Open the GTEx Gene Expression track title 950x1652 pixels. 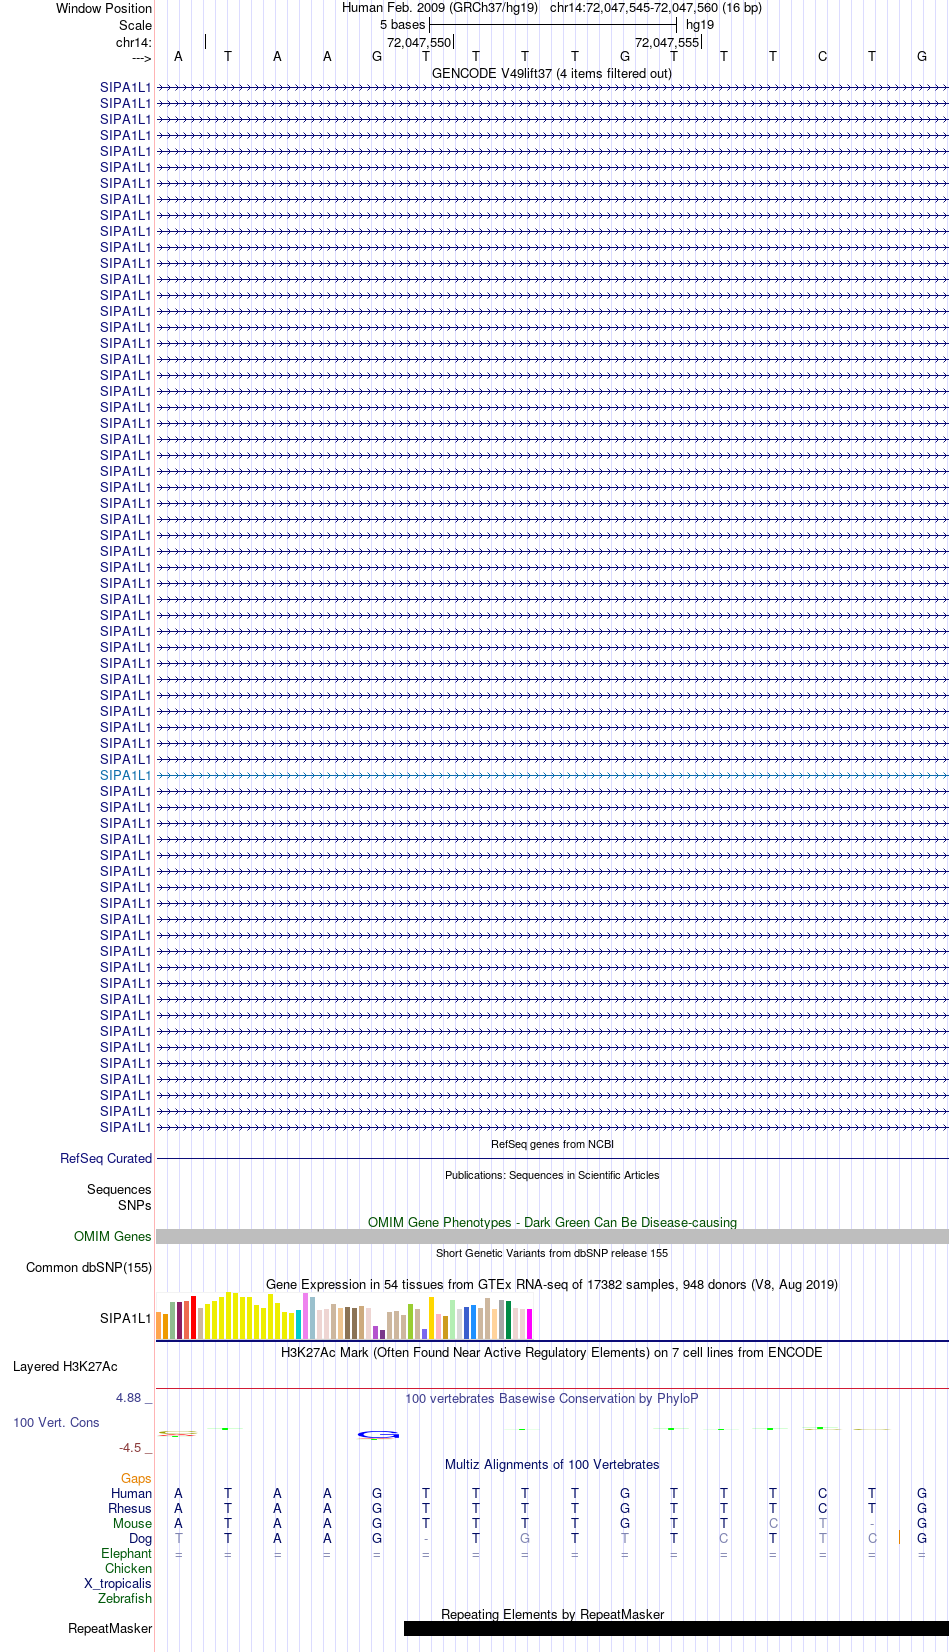click(x=552, y=1284)
